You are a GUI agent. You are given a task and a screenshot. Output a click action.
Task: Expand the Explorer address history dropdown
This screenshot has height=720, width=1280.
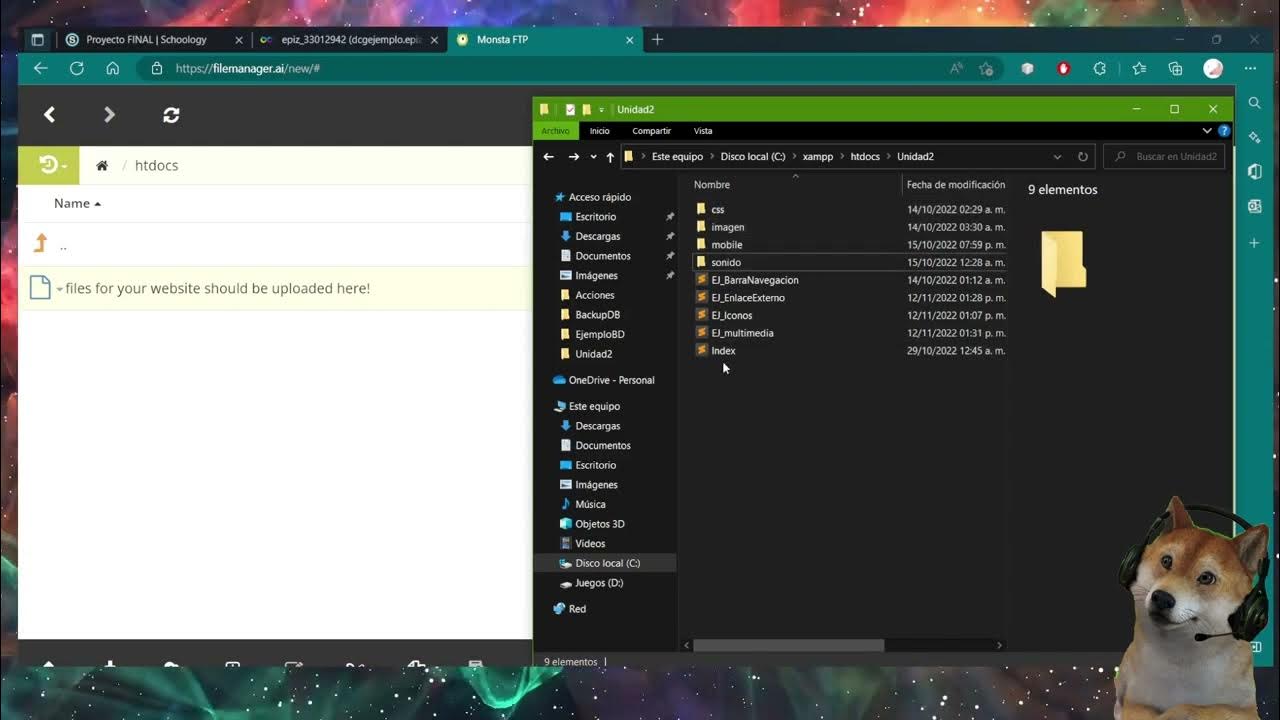[x=1057, y=157]
